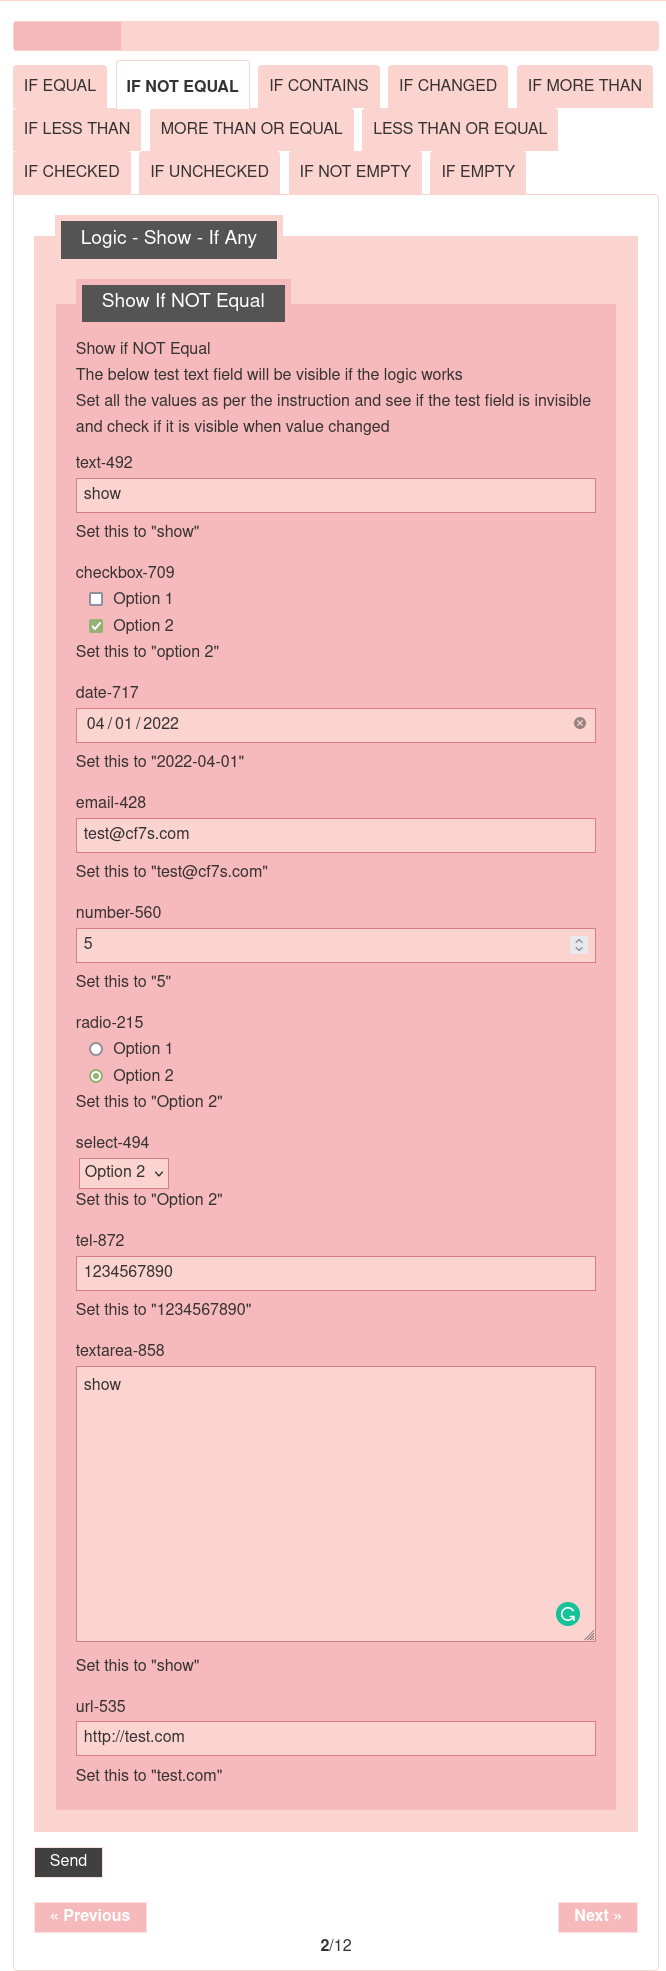Select the Option 1 radio button
Image resolution: width=666 pixels, height=1971 pixels.
96,1049
